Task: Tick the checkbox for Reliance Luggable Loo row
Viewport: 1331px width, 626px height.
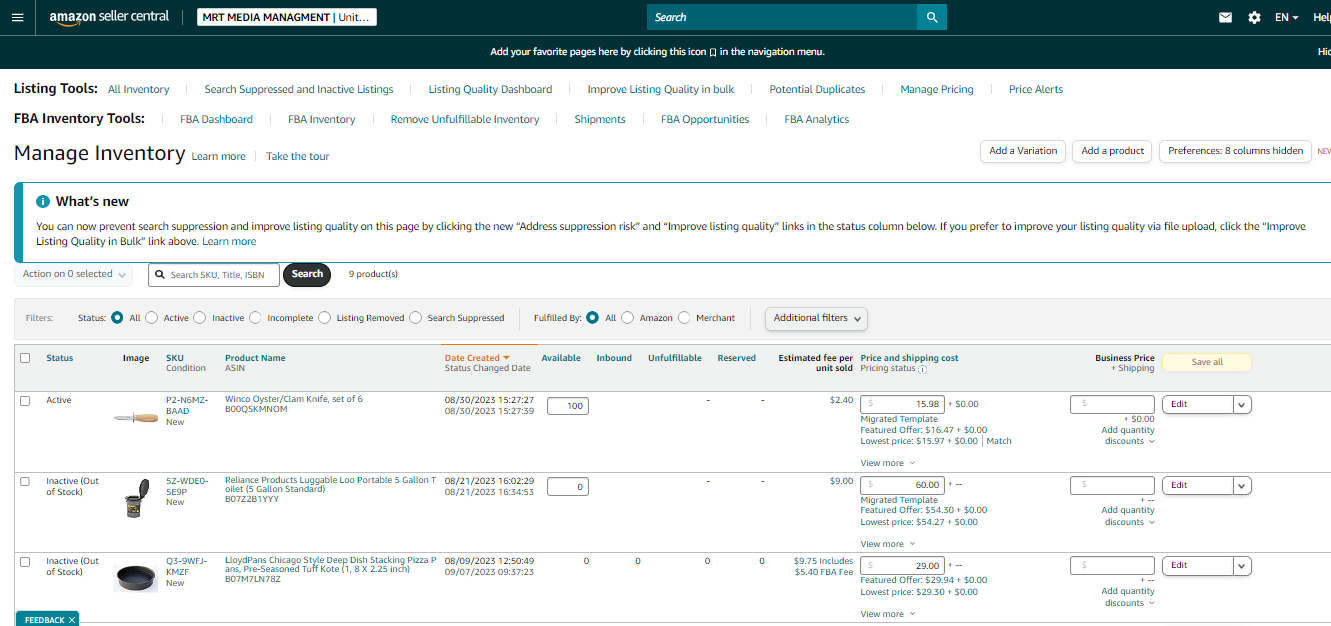Action: click(25, 481)
